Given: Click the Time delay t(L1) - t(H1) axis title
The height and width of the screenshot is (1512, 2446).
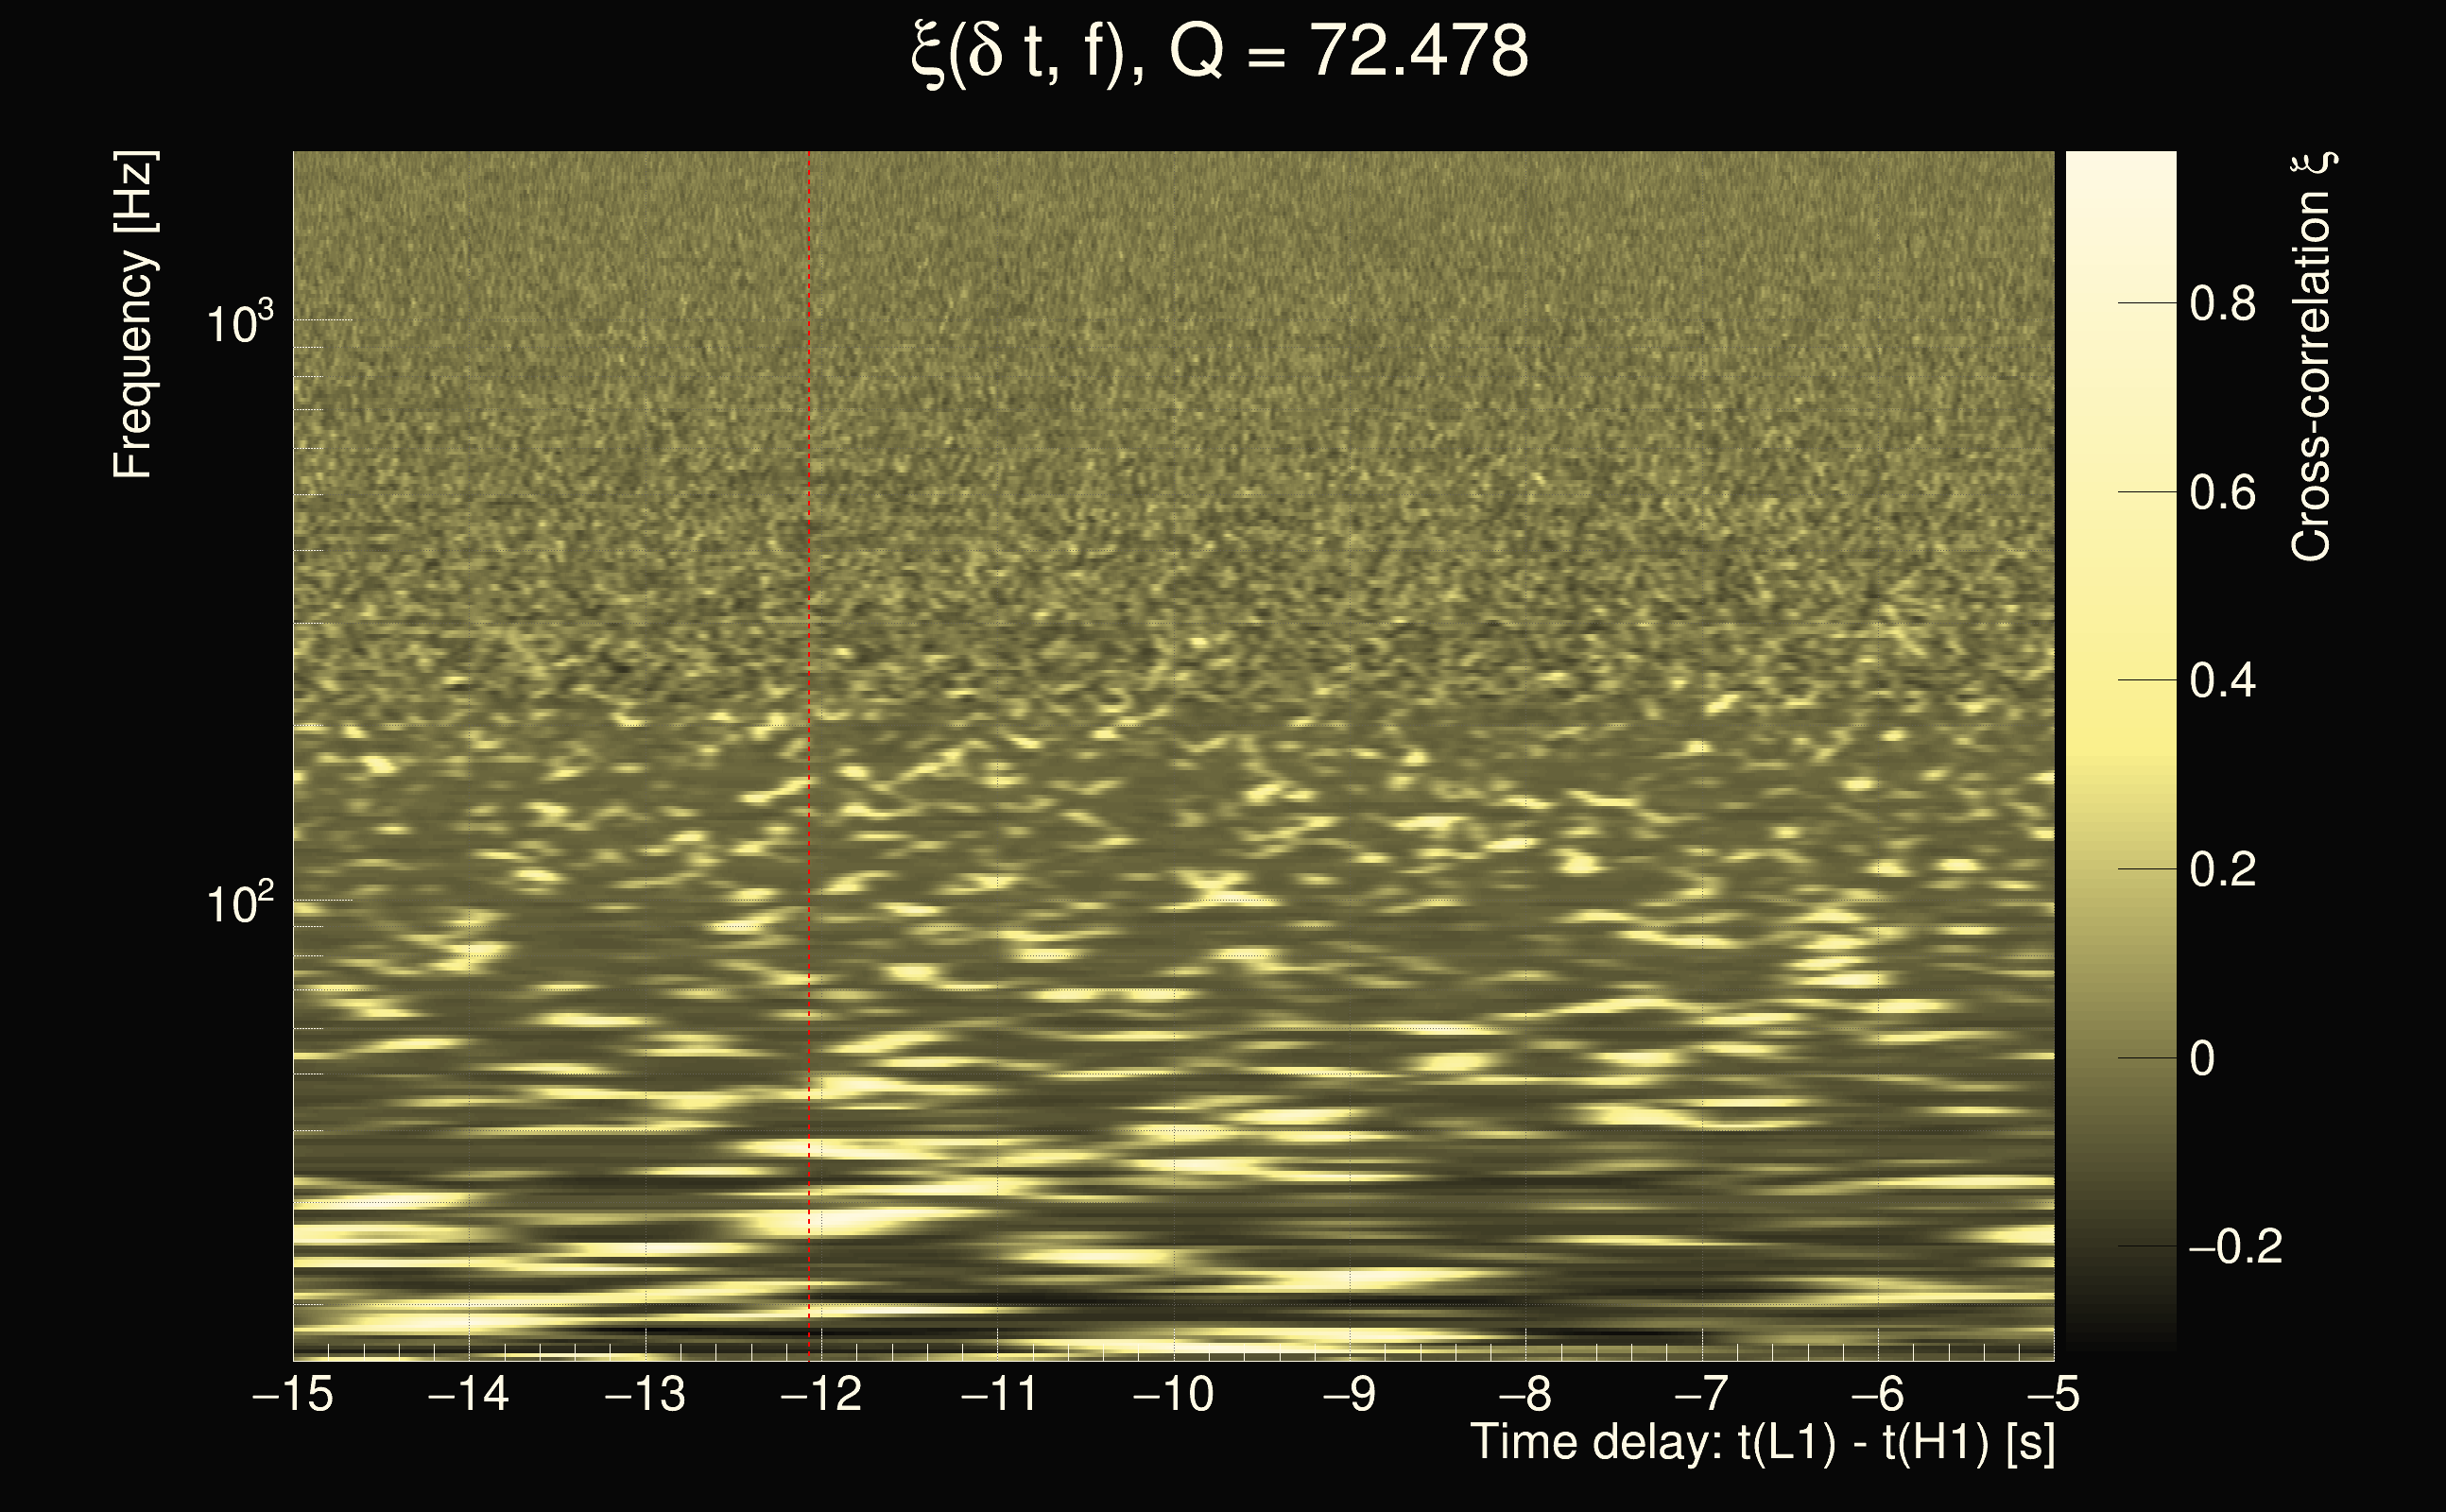Looking at the screenshot, I should coord(1762,1443).
